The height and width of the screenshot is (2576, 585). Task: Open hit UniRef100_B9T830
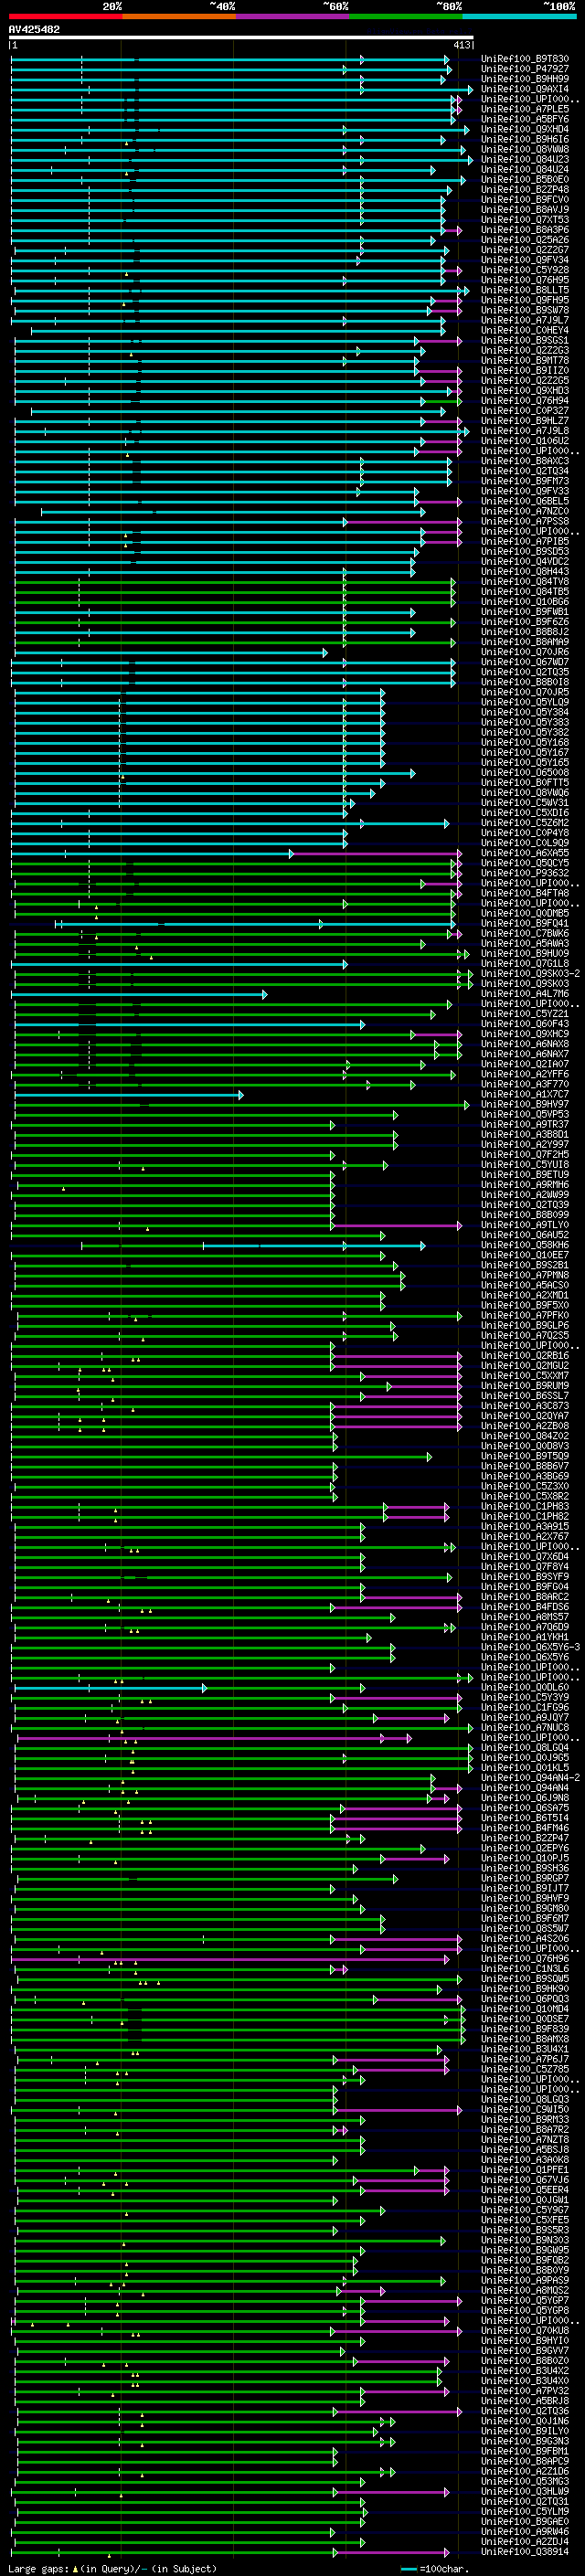point(525,59)
